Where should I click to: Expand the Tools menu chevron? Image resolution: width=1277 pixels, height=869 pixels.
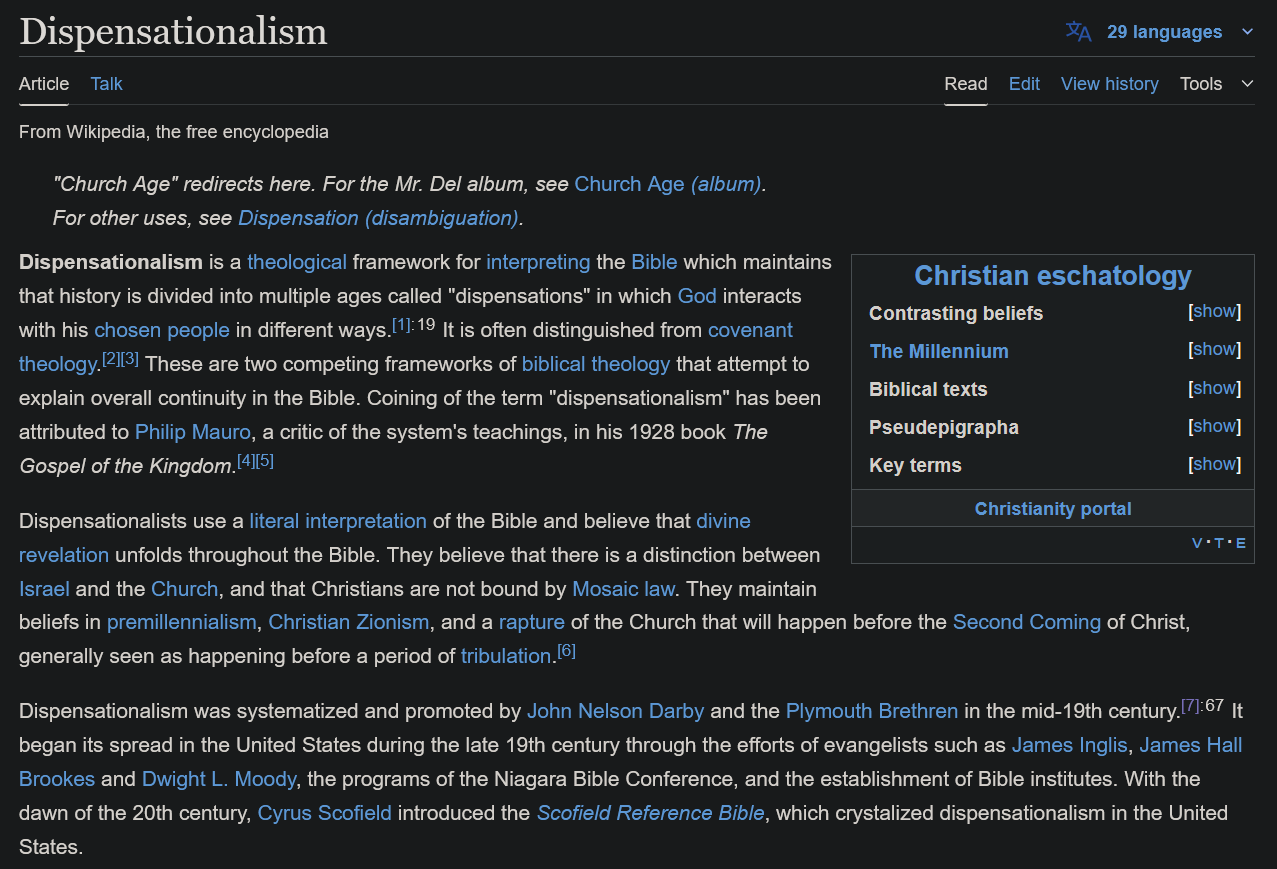point(1247,84)
